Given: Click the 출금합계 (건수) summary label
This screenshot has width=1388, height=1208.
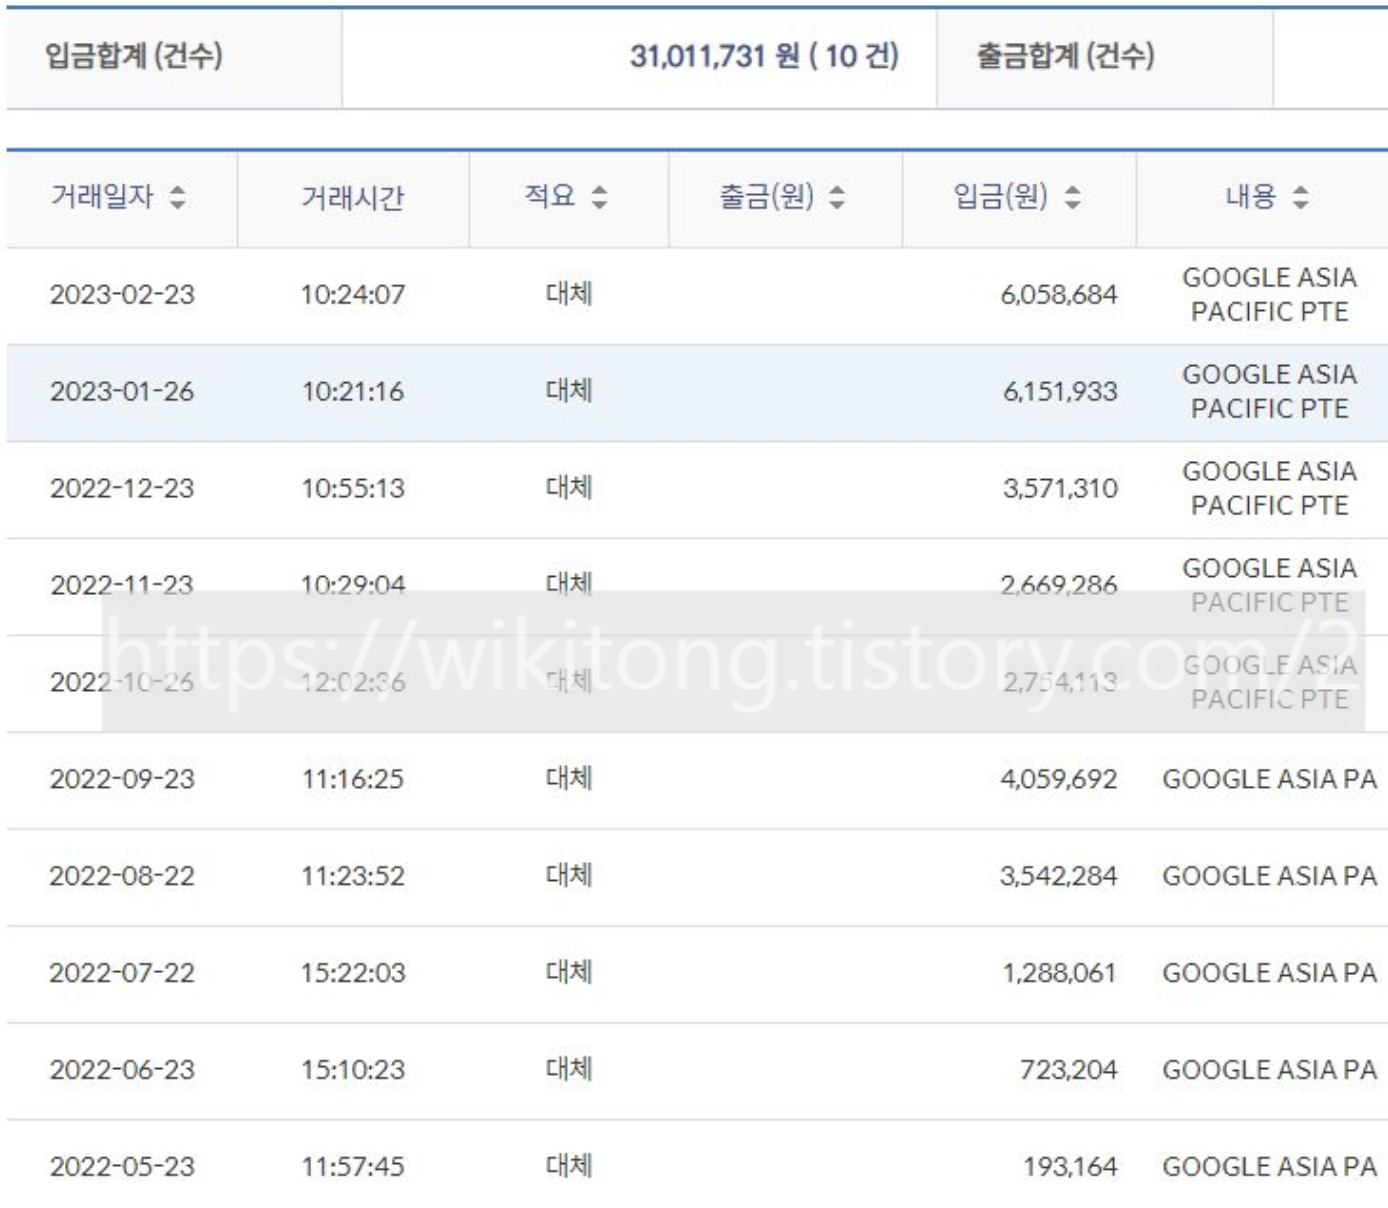Looking at the screenshot, I should 1065,56.
